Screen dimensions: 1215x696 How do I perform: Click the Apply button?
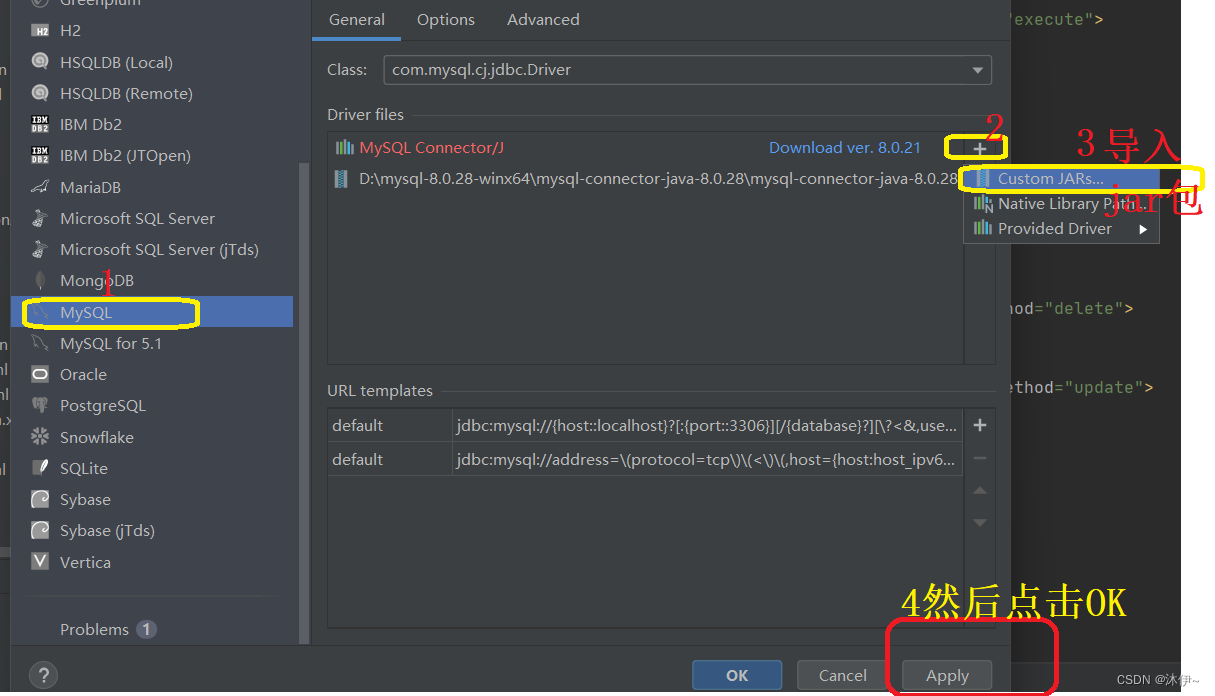(947, 675)
